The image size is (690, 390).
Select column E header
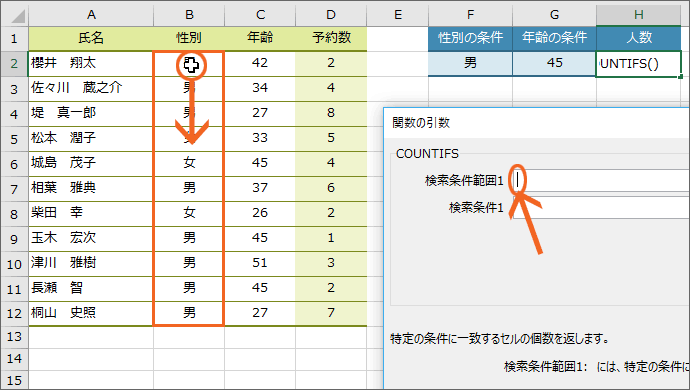(398, 15)
